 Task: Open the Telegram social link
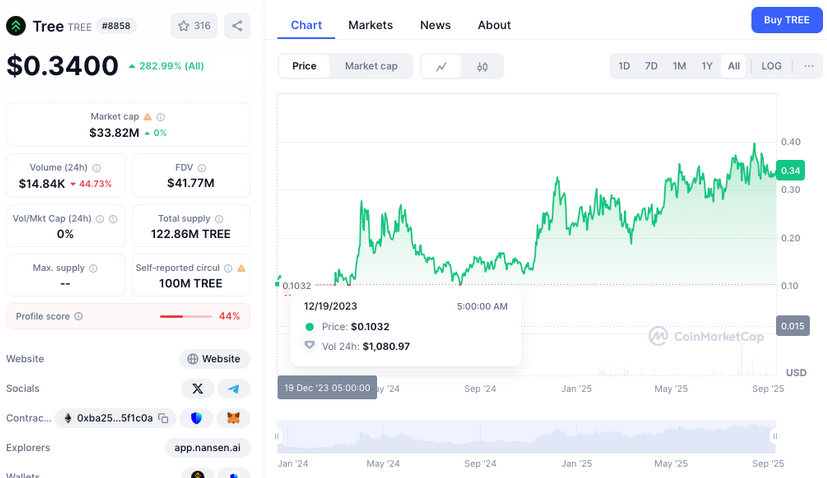coord(233,388)
